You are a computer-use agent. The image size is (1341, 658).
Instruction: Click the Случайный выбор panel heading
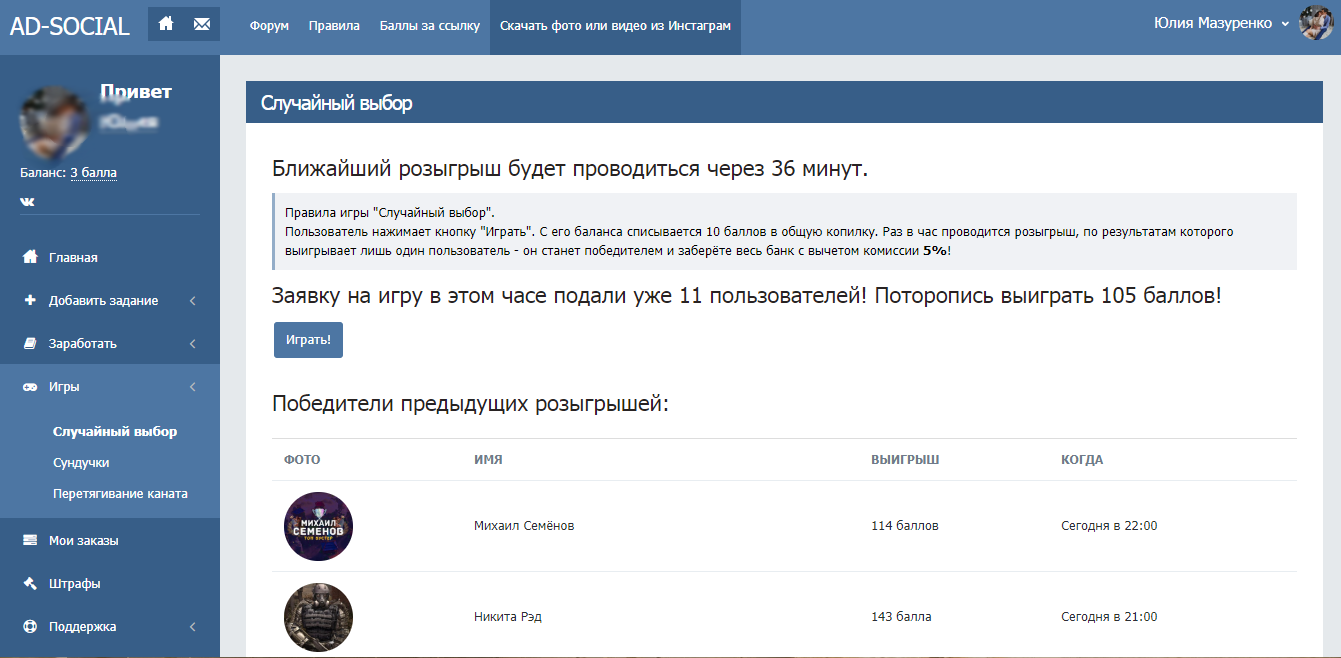coord(336,103)
